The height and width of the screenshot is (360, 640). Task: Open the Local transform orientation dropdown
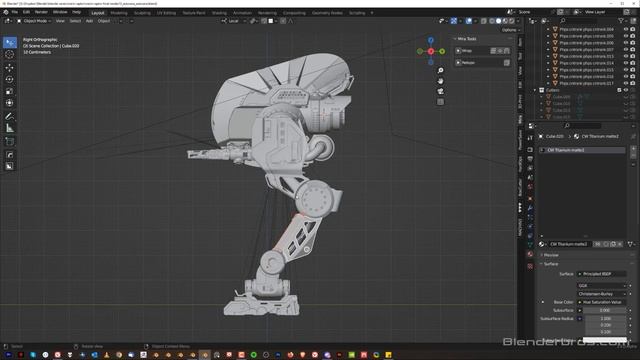[x=233, y=21]
